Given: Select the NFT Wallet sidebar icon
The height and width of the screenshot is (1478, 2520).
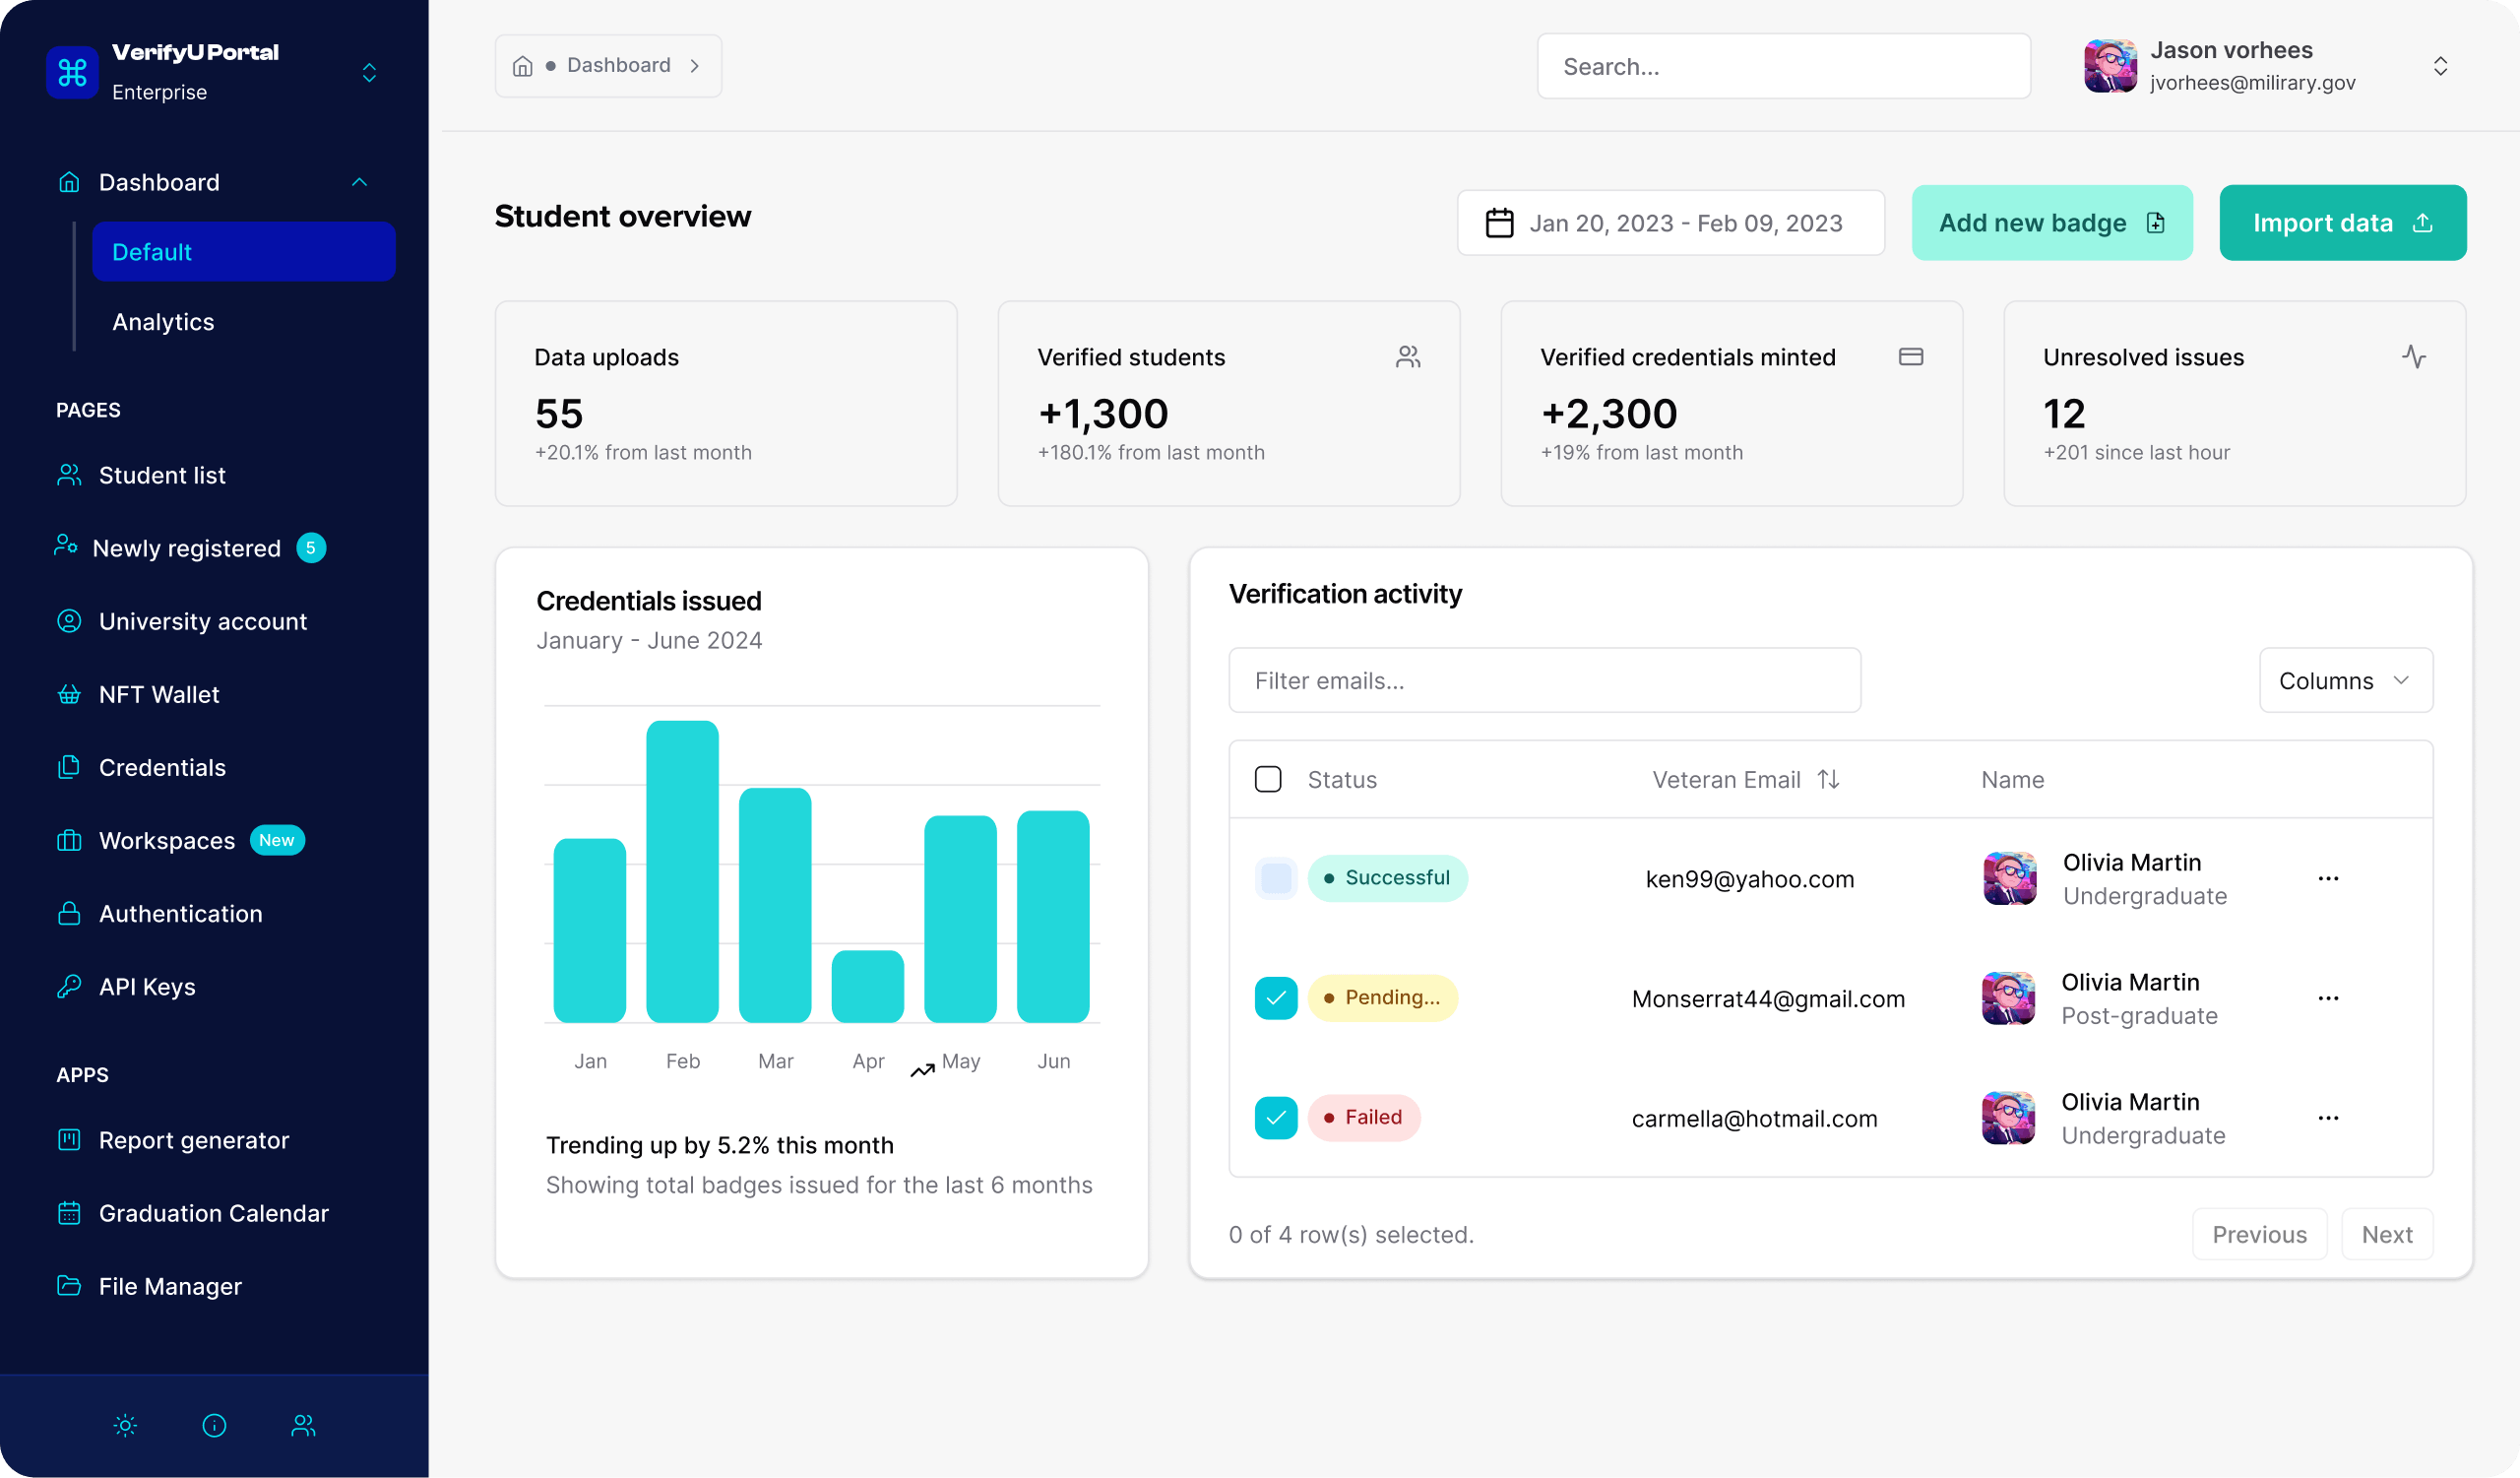Looking at the screenshot, I should [x=68, y=694].
